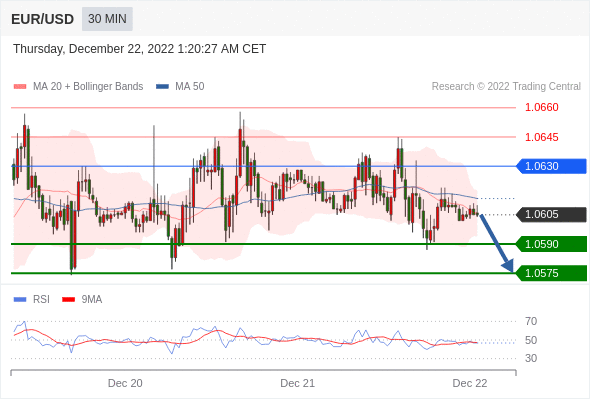Click the 1.0660 resistance price label

[x=541, y=107]
